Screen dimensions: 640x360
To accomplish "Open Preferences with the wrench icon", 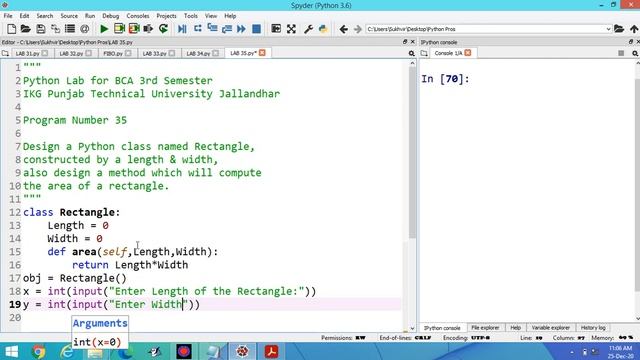I will [308, 29].
